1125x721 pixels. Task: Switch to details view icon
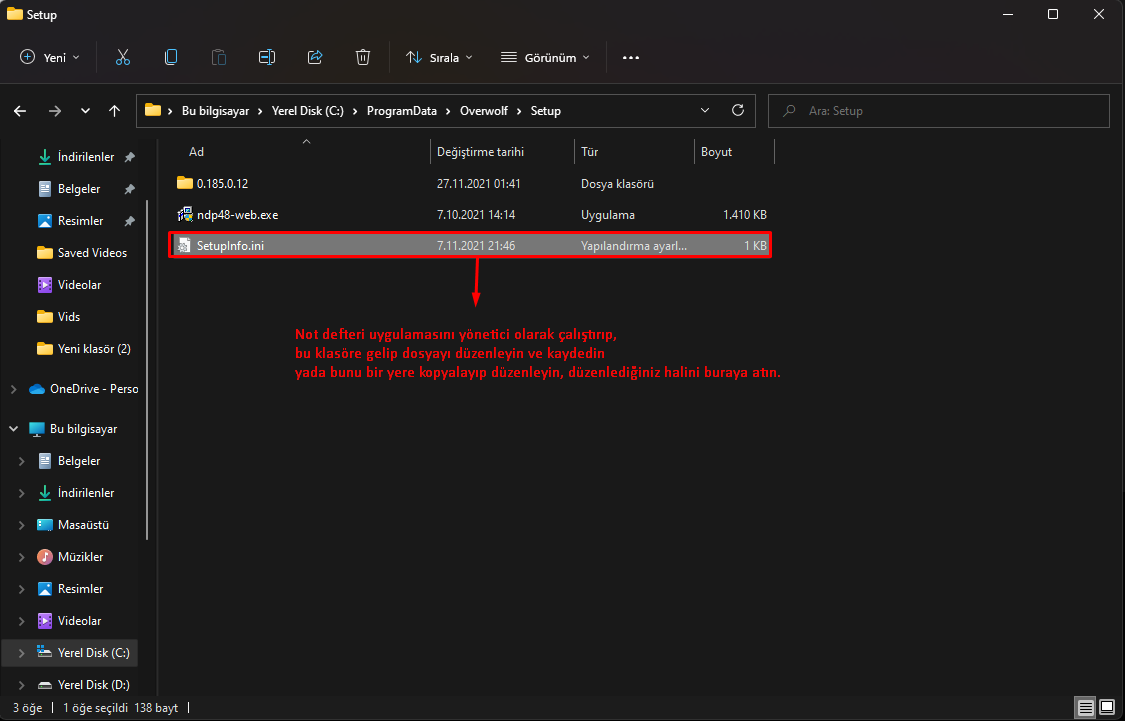tap(1086, 708)
